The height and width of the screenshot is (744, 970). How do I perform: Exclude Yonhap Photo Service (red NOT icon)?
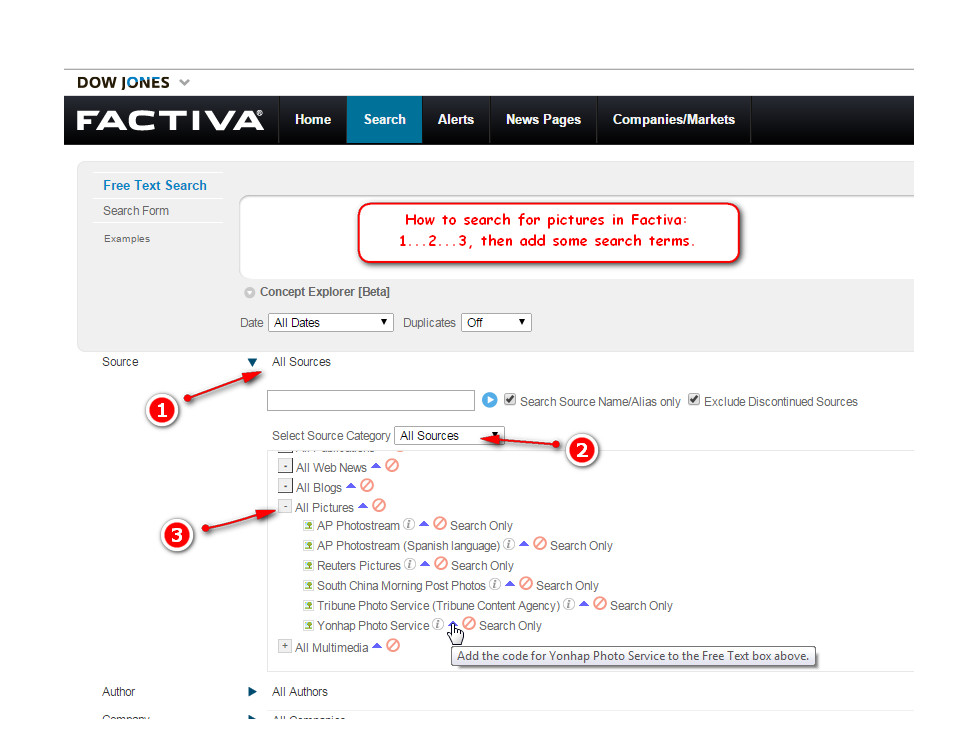click(469, 623)
